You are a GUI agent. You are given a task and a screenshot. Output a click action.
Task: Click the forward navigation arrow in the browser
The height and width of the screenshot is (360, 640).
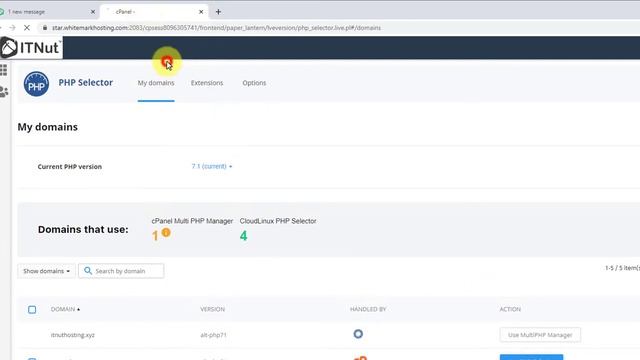tap(12, 28)
